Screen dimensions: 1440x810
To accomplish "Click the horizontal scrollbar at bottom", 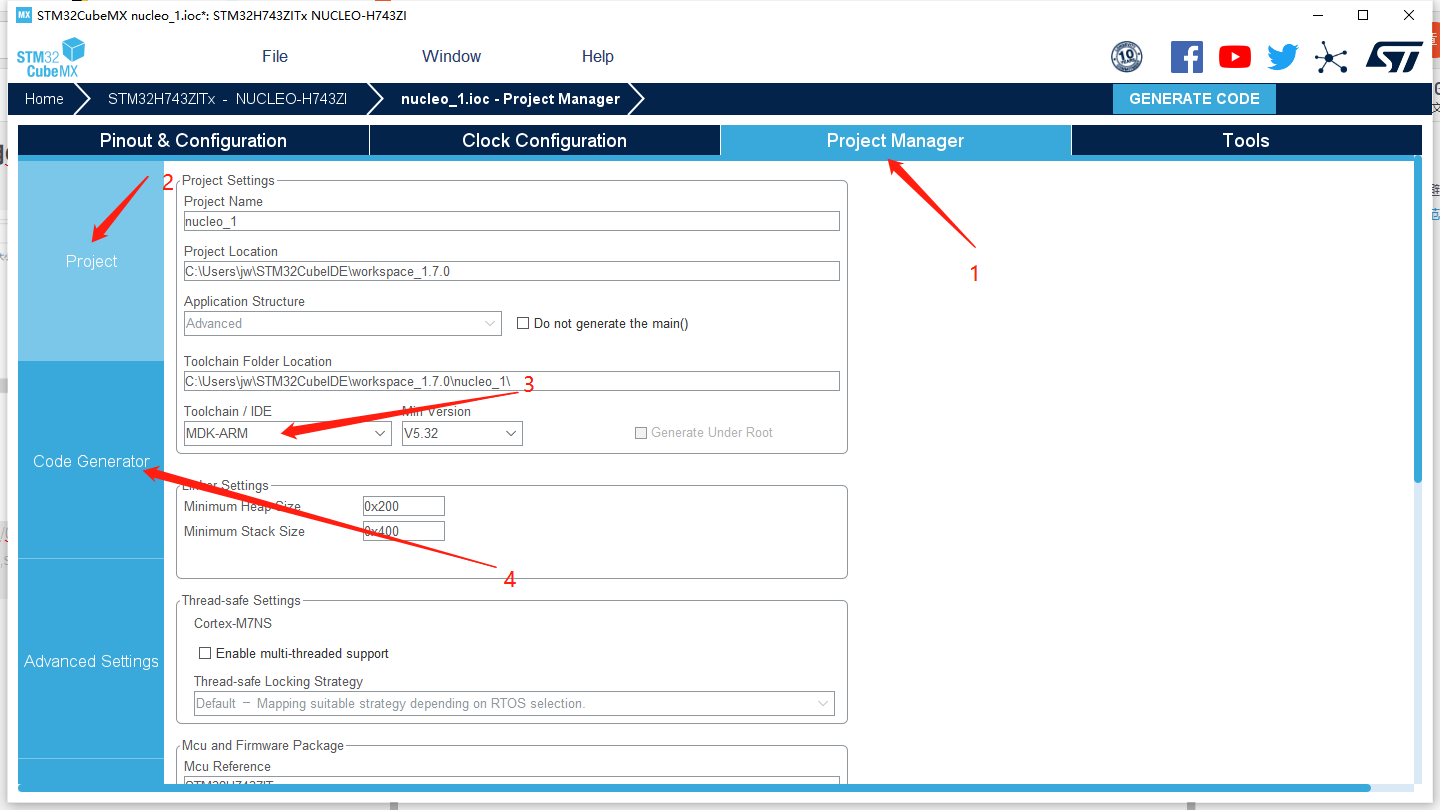I will point(695,788).
